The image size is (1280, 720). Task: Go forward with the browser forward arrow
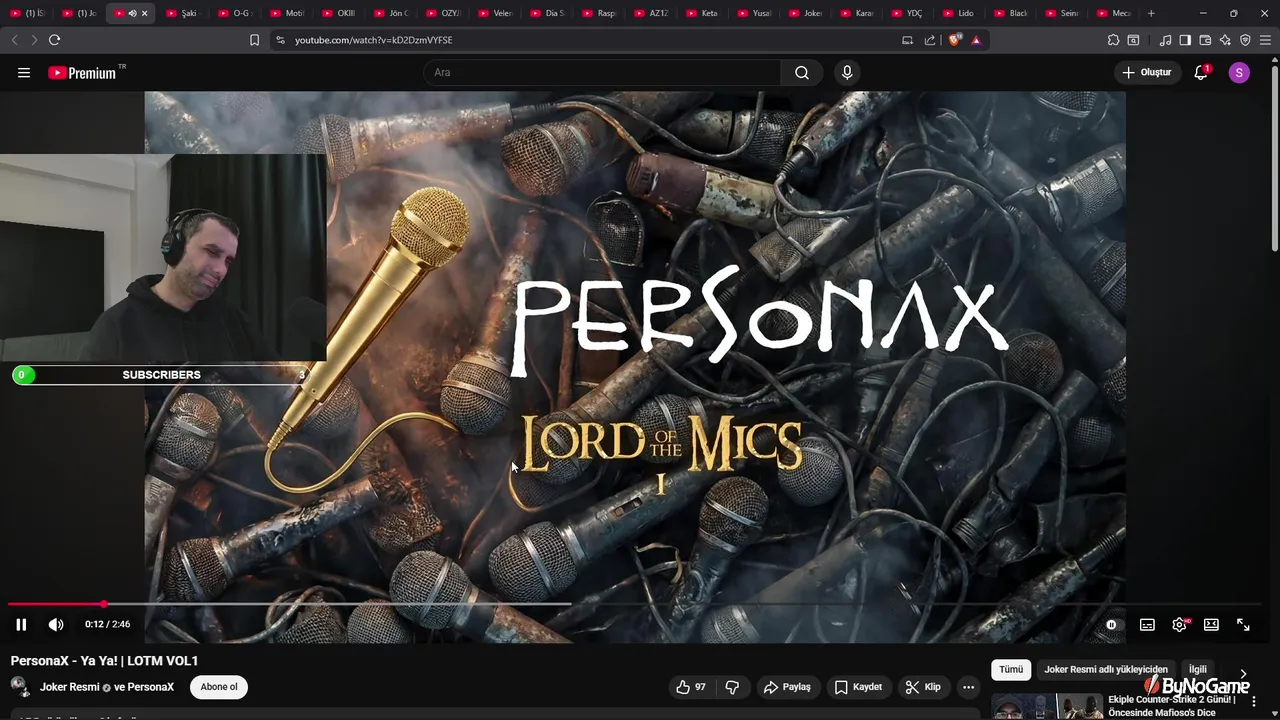coord(34,40)
